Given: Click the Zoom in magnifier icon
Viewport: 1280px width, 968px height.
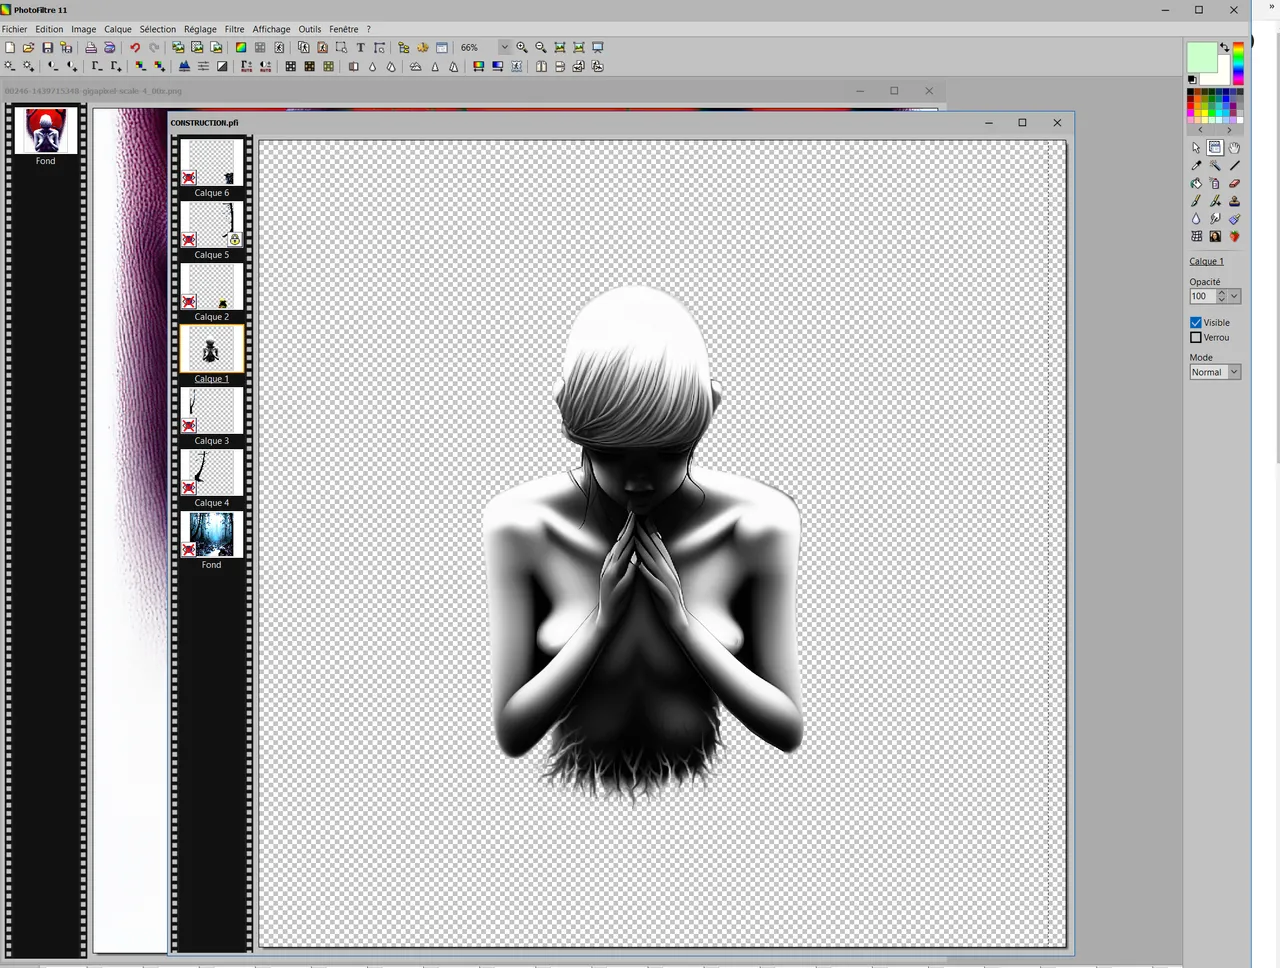Looking at the screenshot, I should pyautogui.click(x=522, y=48).
